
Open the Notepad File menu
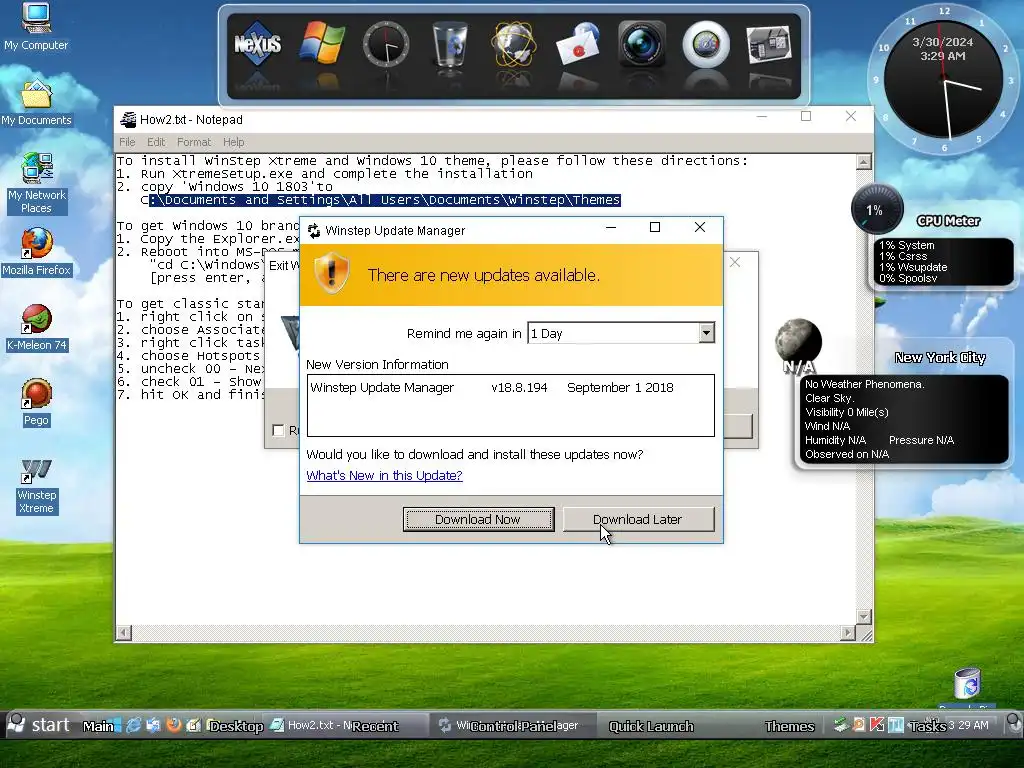coord(127,142)
